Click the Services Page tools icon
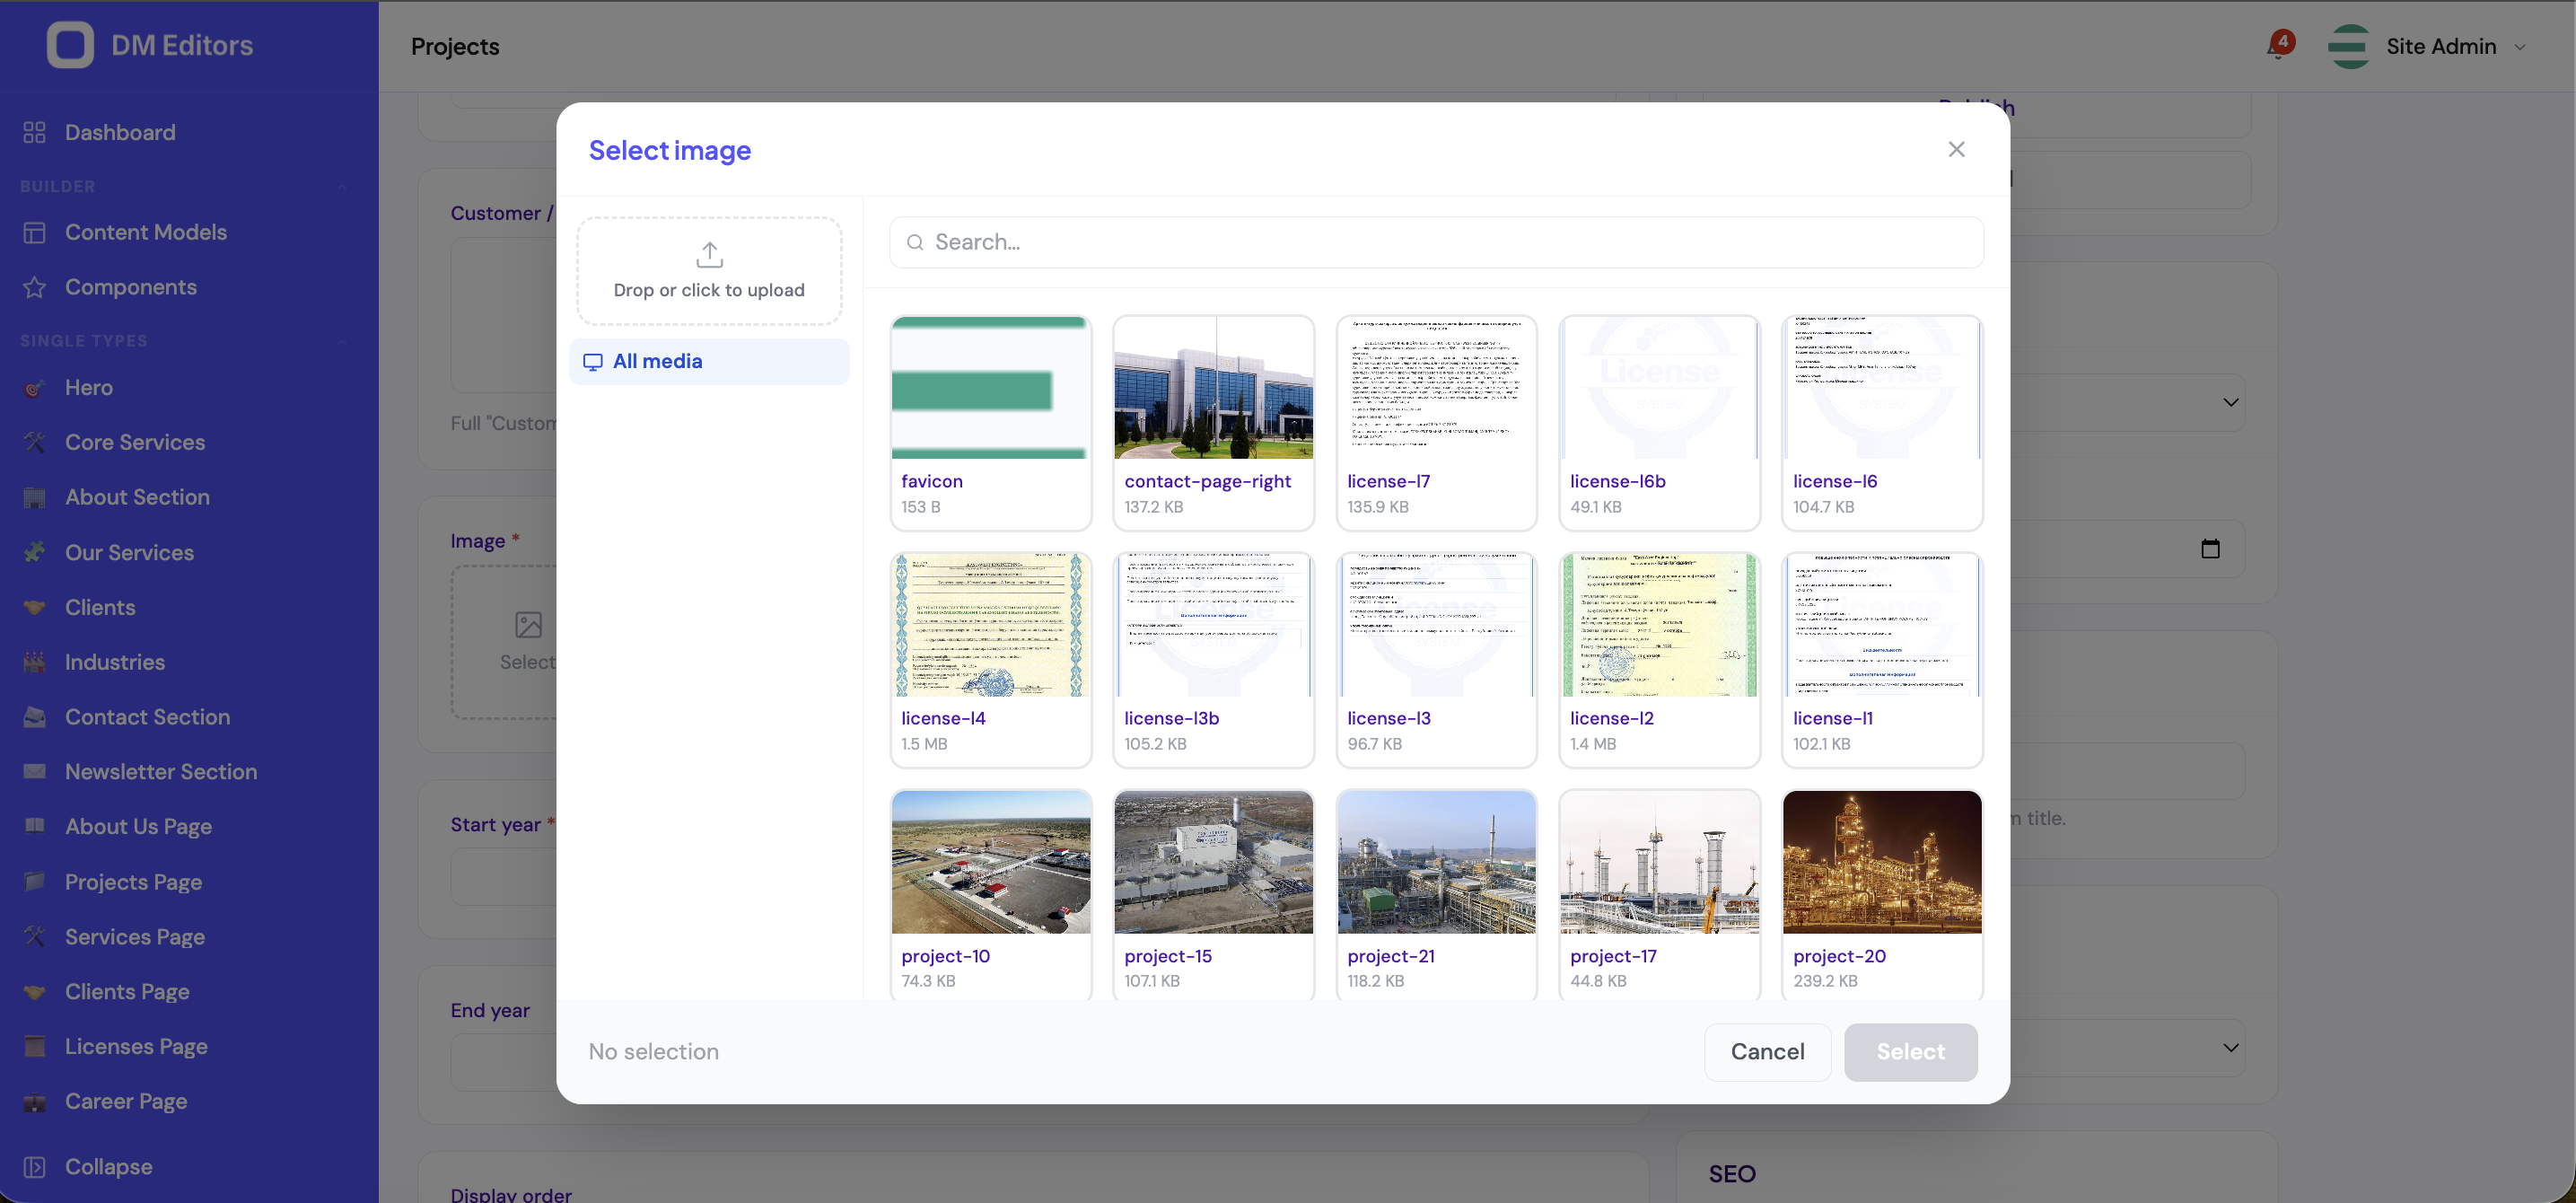 point(35,936)
